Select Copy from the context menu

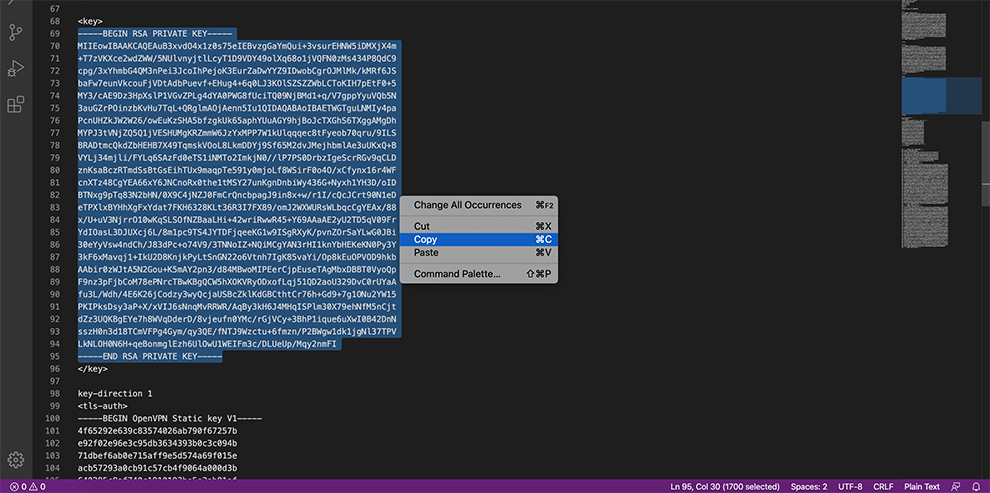(x=426, y=239)
